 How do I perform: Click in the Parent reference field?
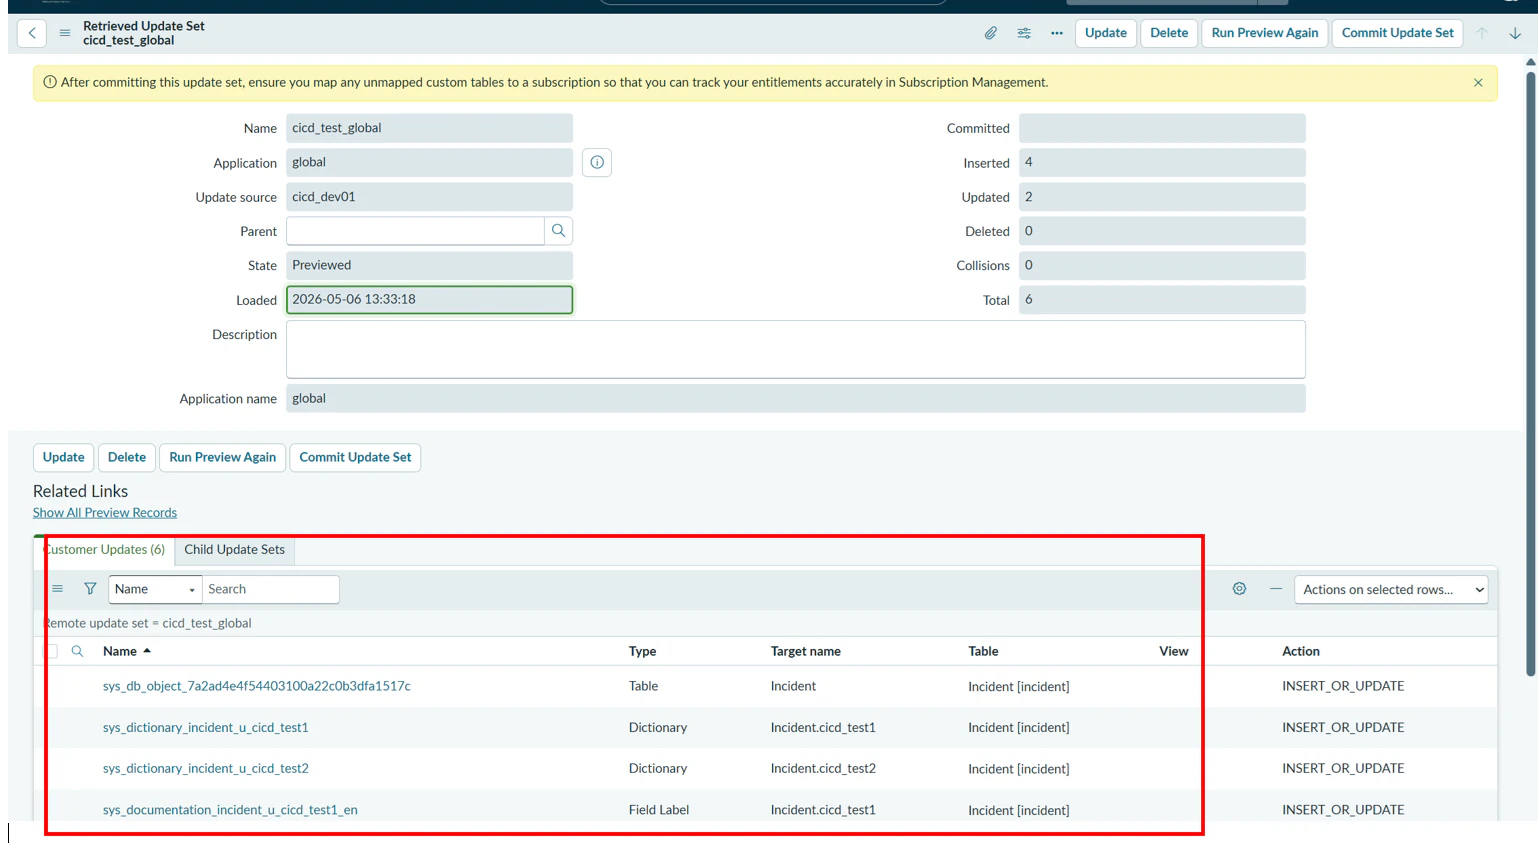pos(415,231)
